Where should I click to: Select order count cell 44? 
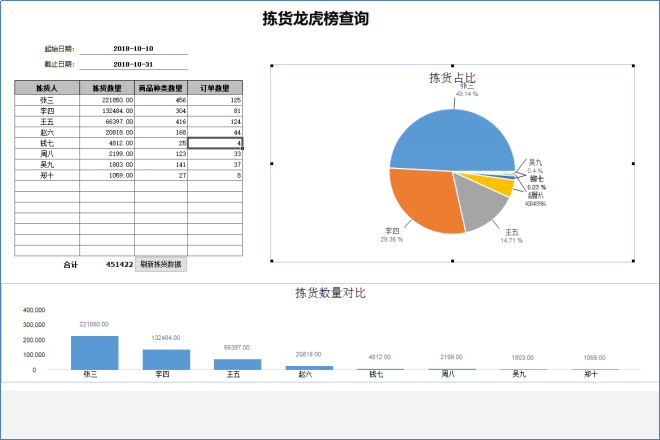point(215,132)
